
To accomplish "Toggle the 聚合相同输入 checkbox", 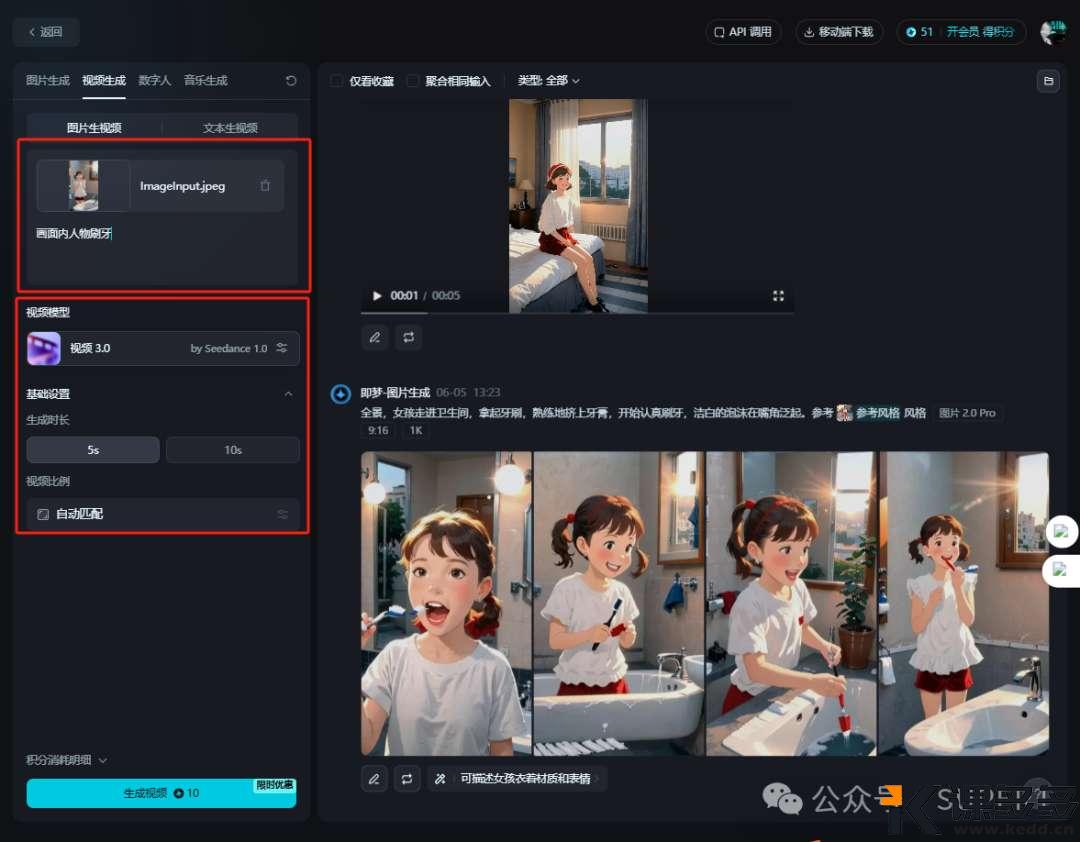I will pos(413,81).
